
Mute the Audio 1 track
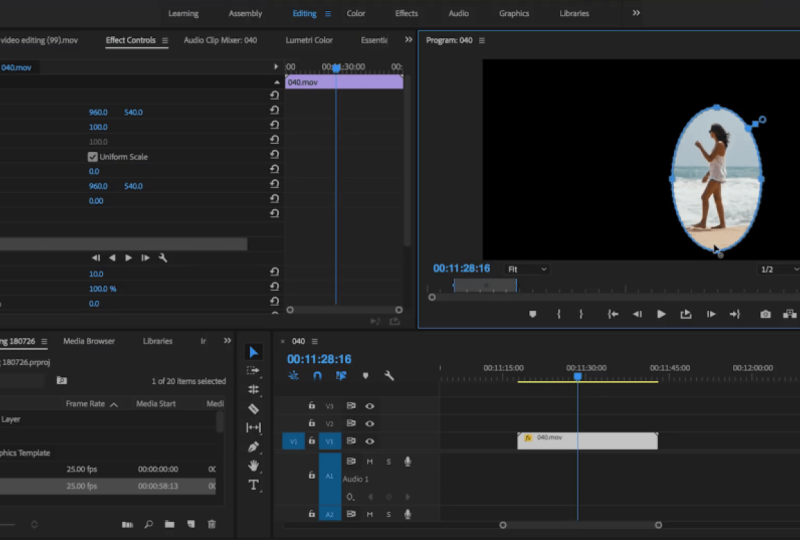click(370, 462)
